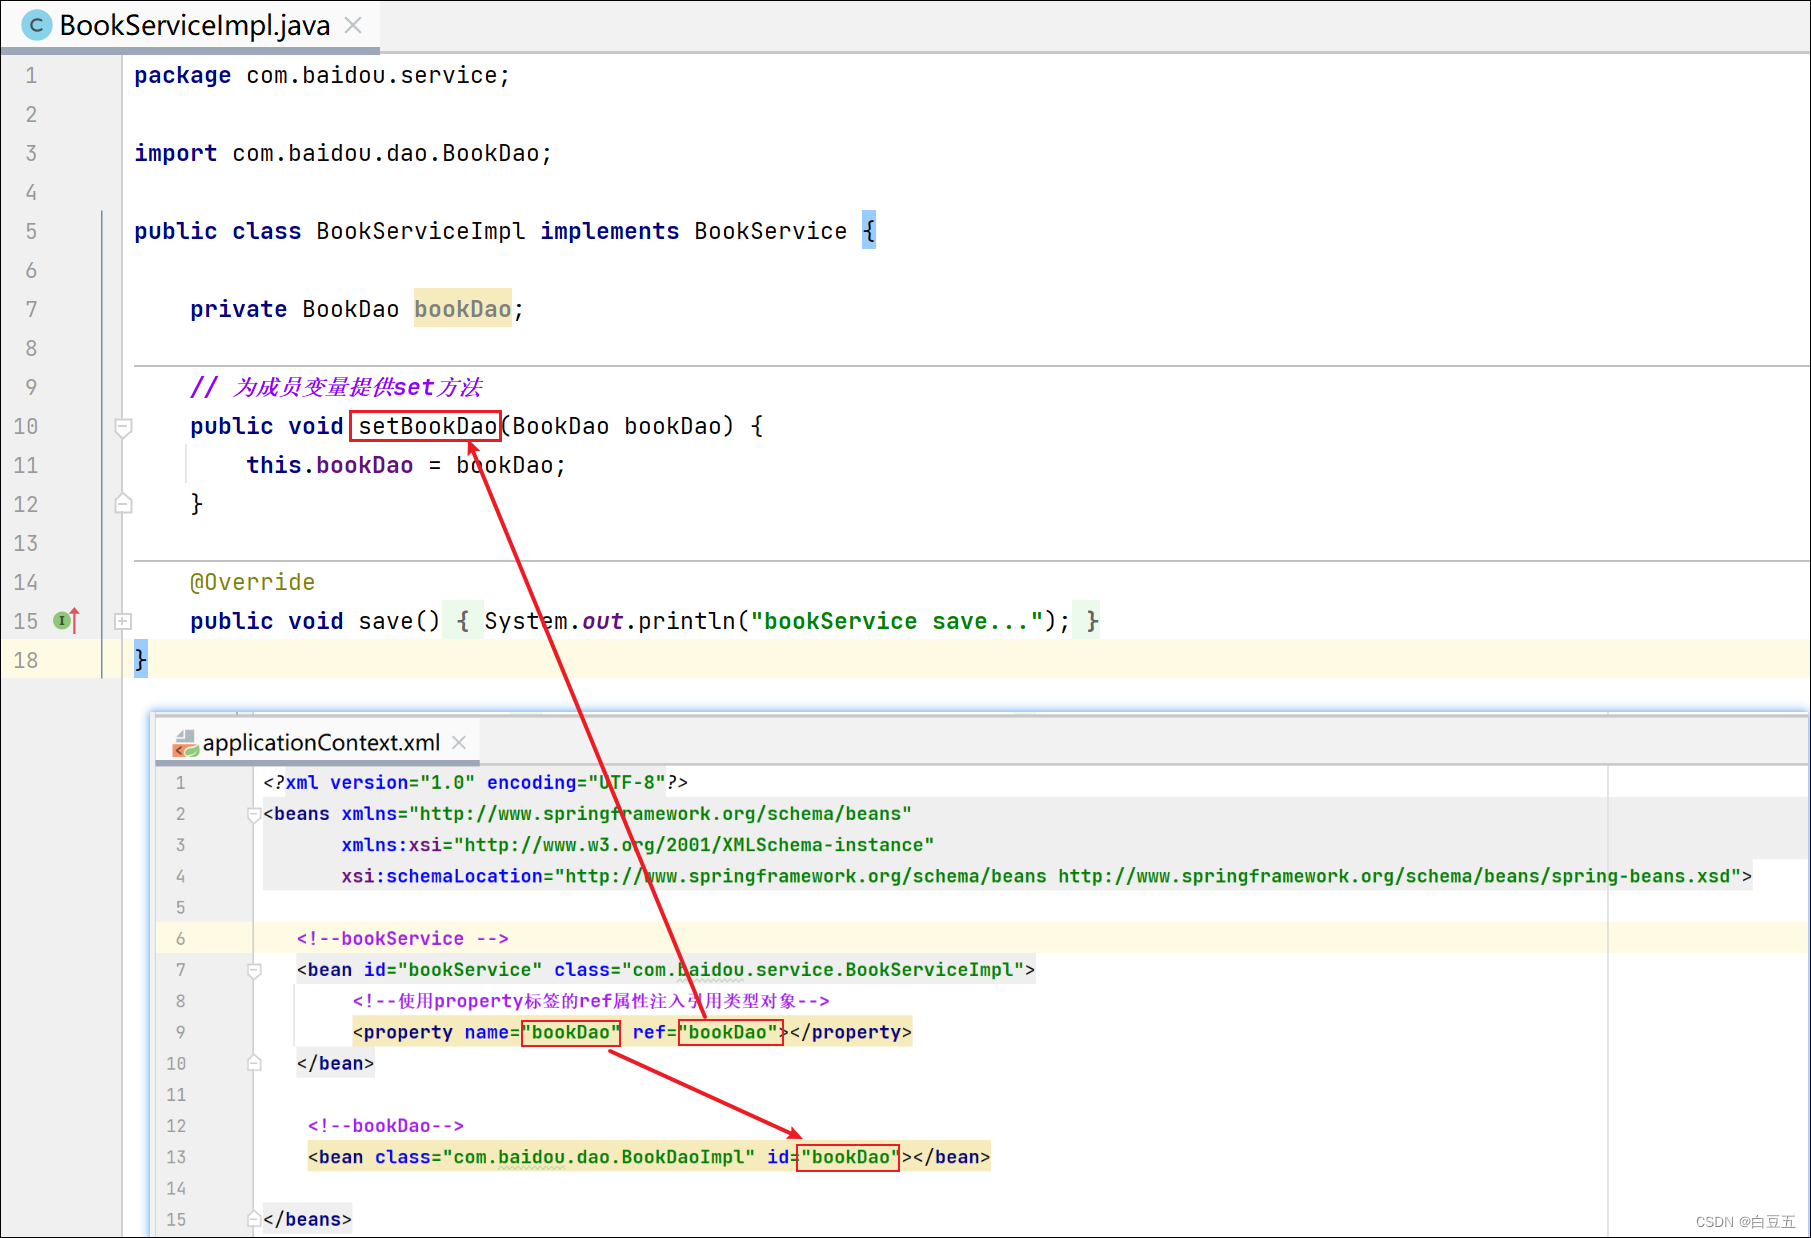This screenshot has height=1238, width=1811.
Task: Click fold end marker beside </beans> tag
Action: point(254,1219)
